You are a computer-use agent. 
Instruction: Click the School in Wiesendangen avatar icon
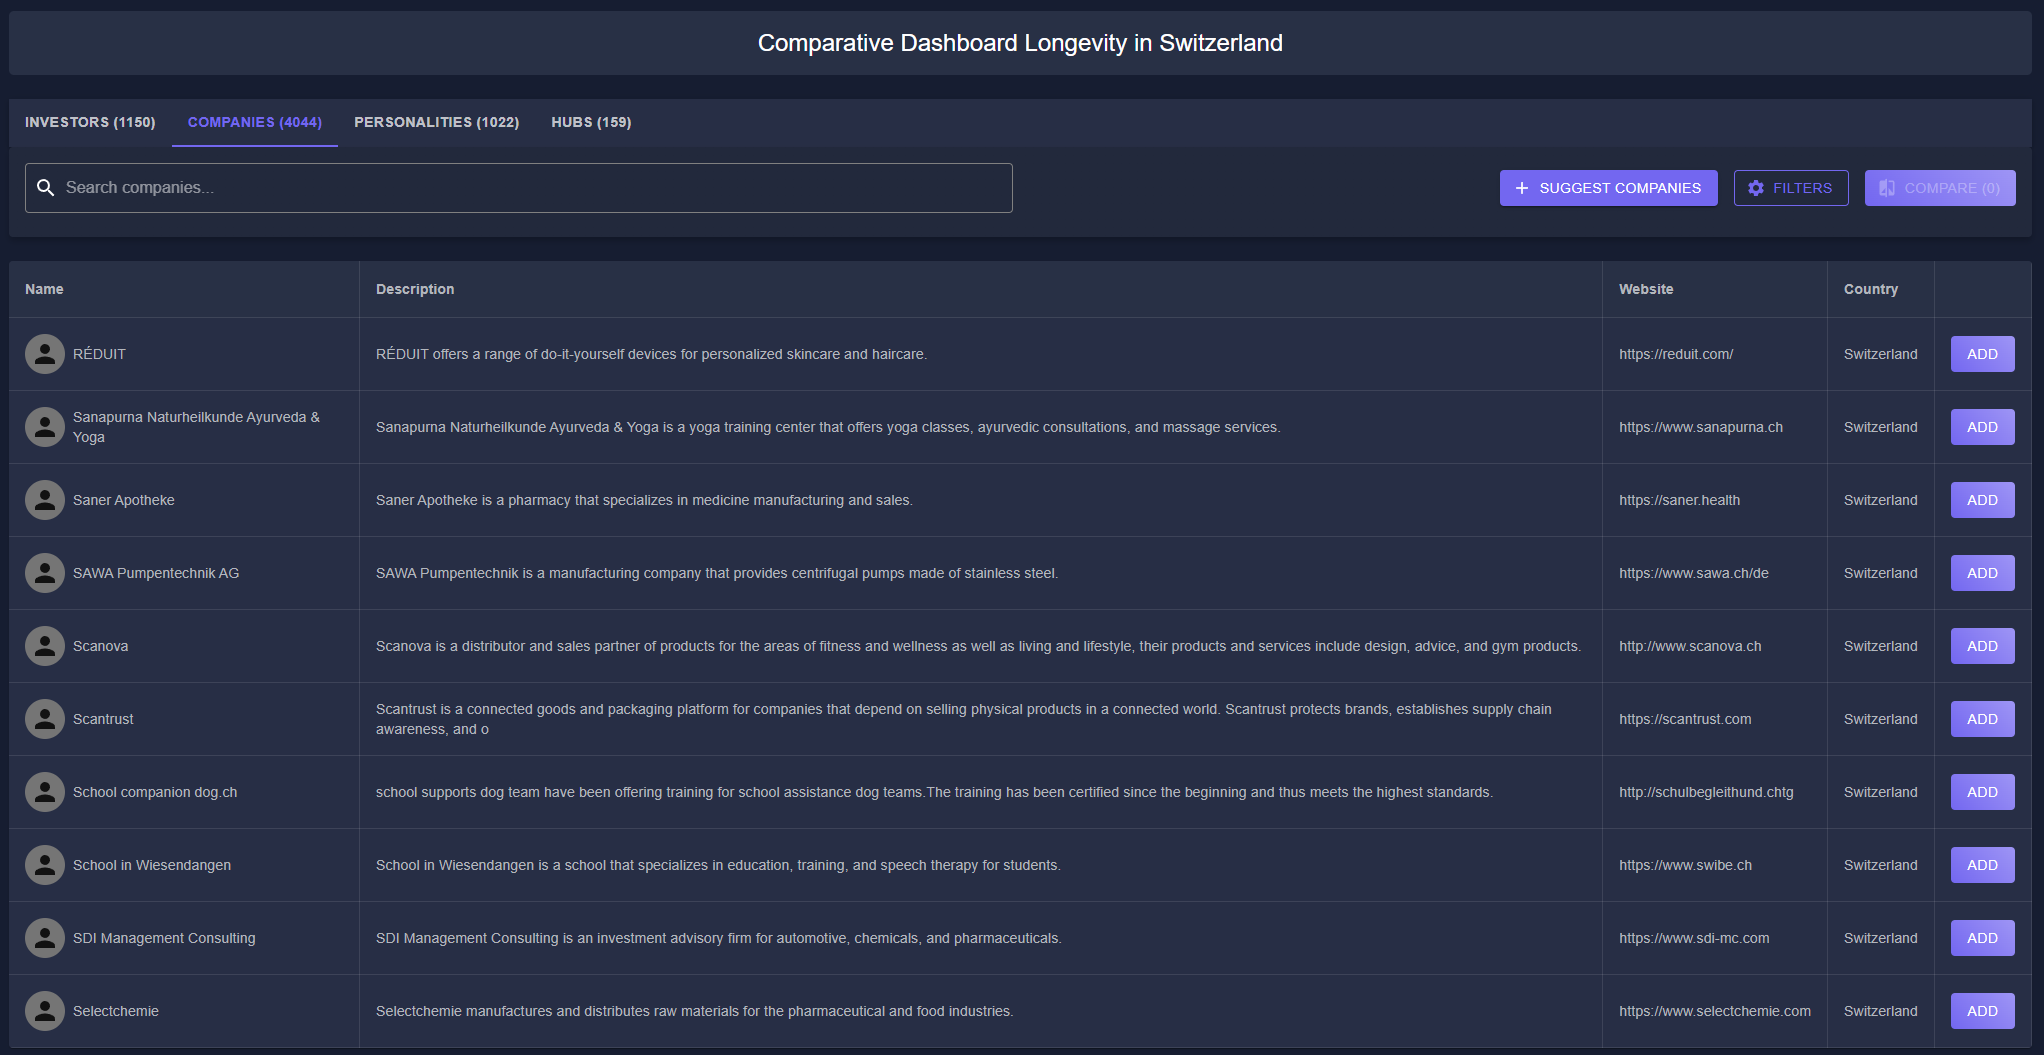(x=45, y=865)
